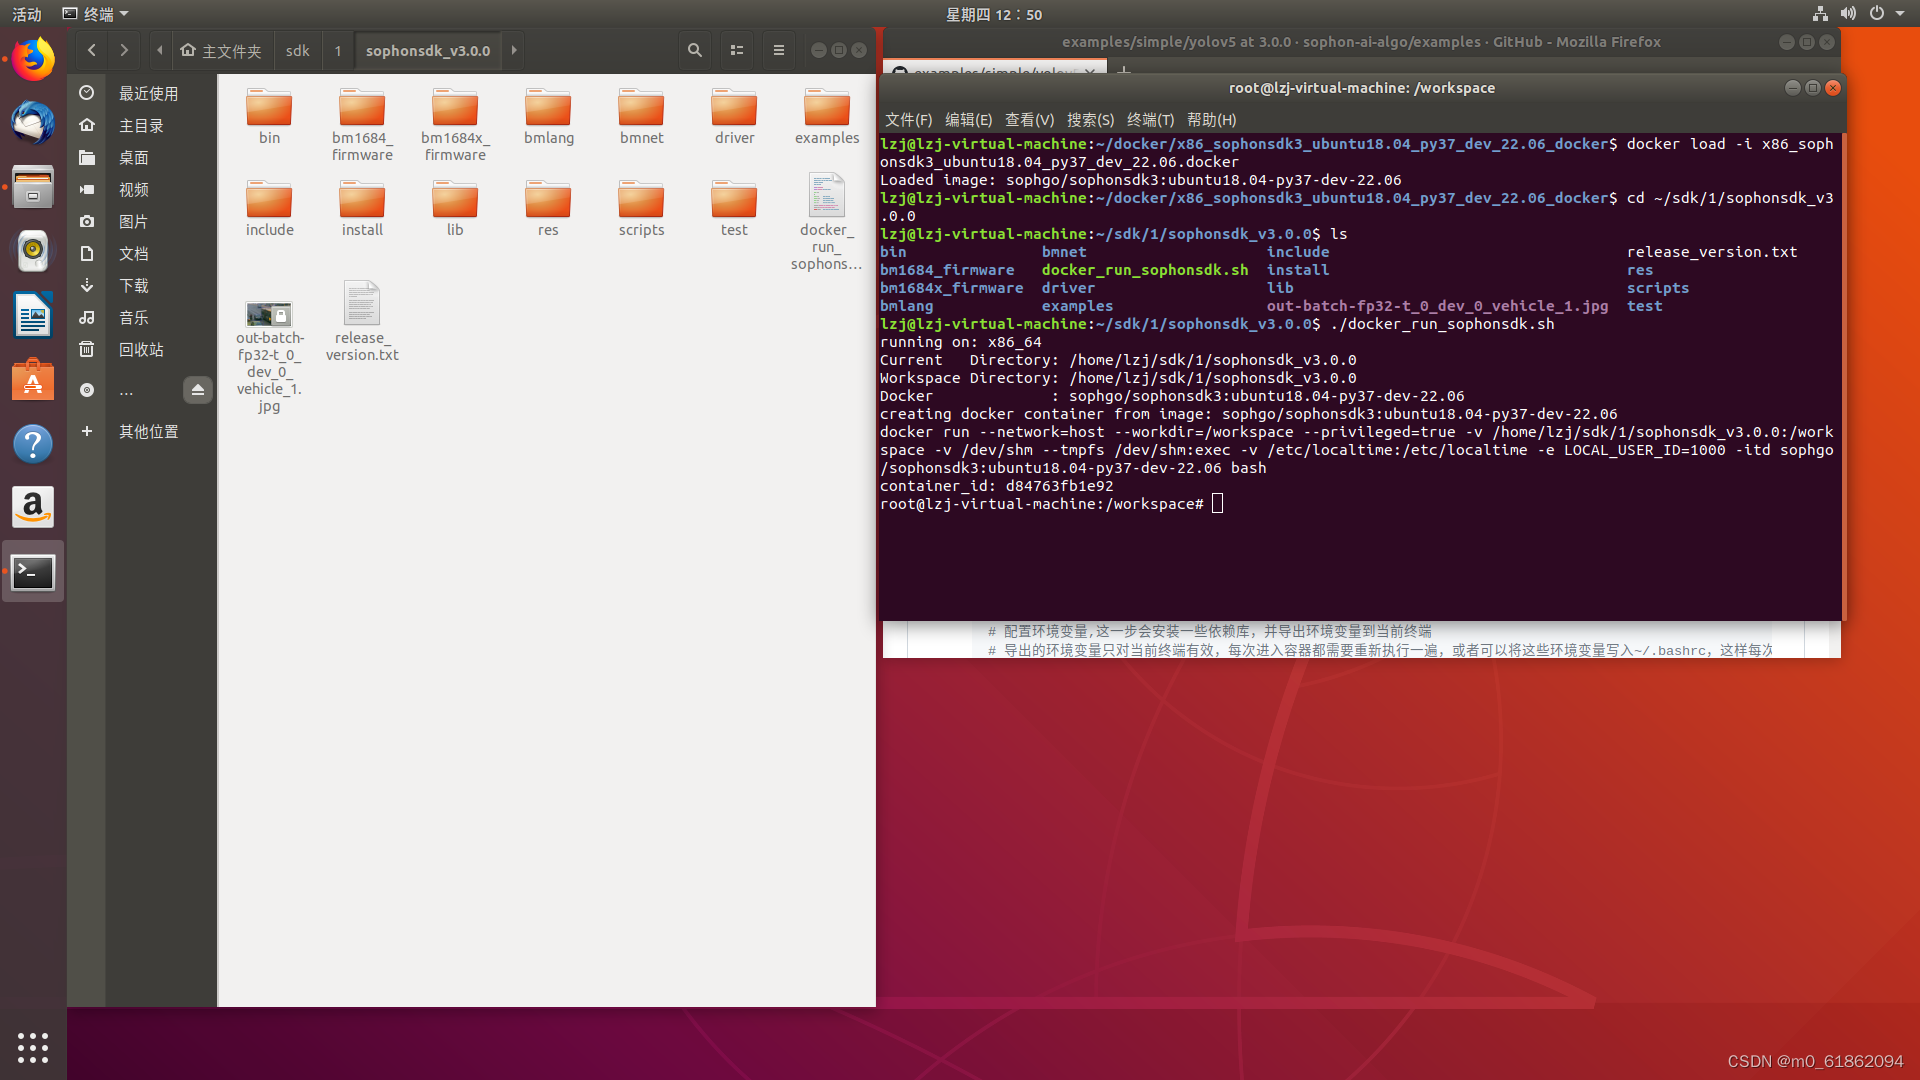Open the install folder
The width and height of the screenshot is (1920, 1080).
pos(362,209)
